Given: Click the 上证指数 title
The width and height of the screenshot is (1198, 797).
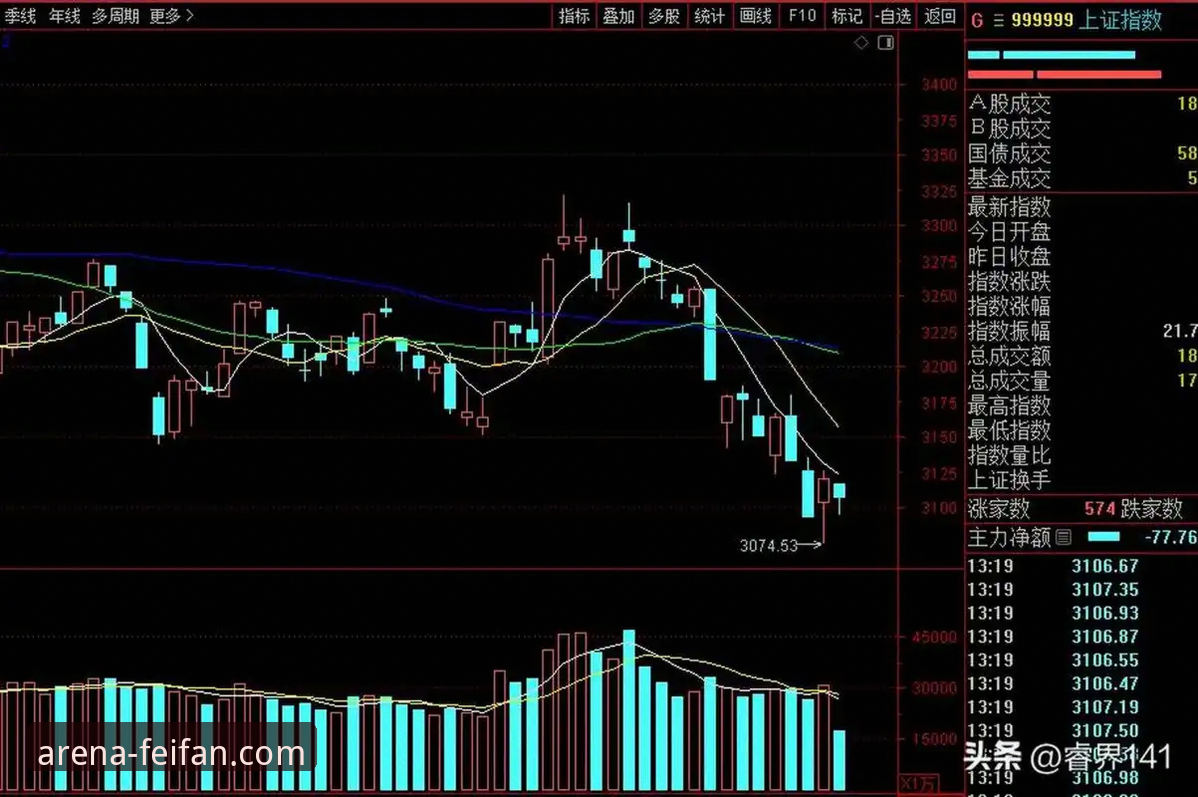Looking at the screenshot, I should pyautogui.click(x=1121, y=20).
